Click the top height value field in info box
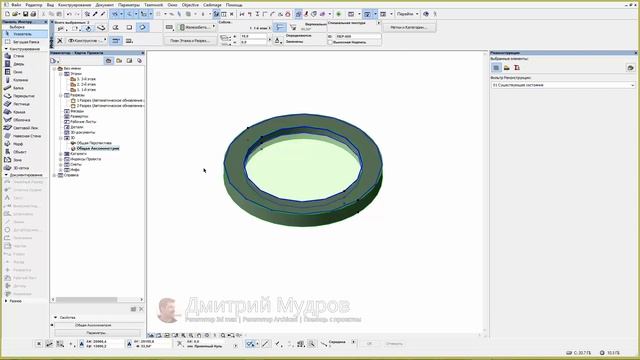Viewport: 640px width, 360px height. pos(253,36)
